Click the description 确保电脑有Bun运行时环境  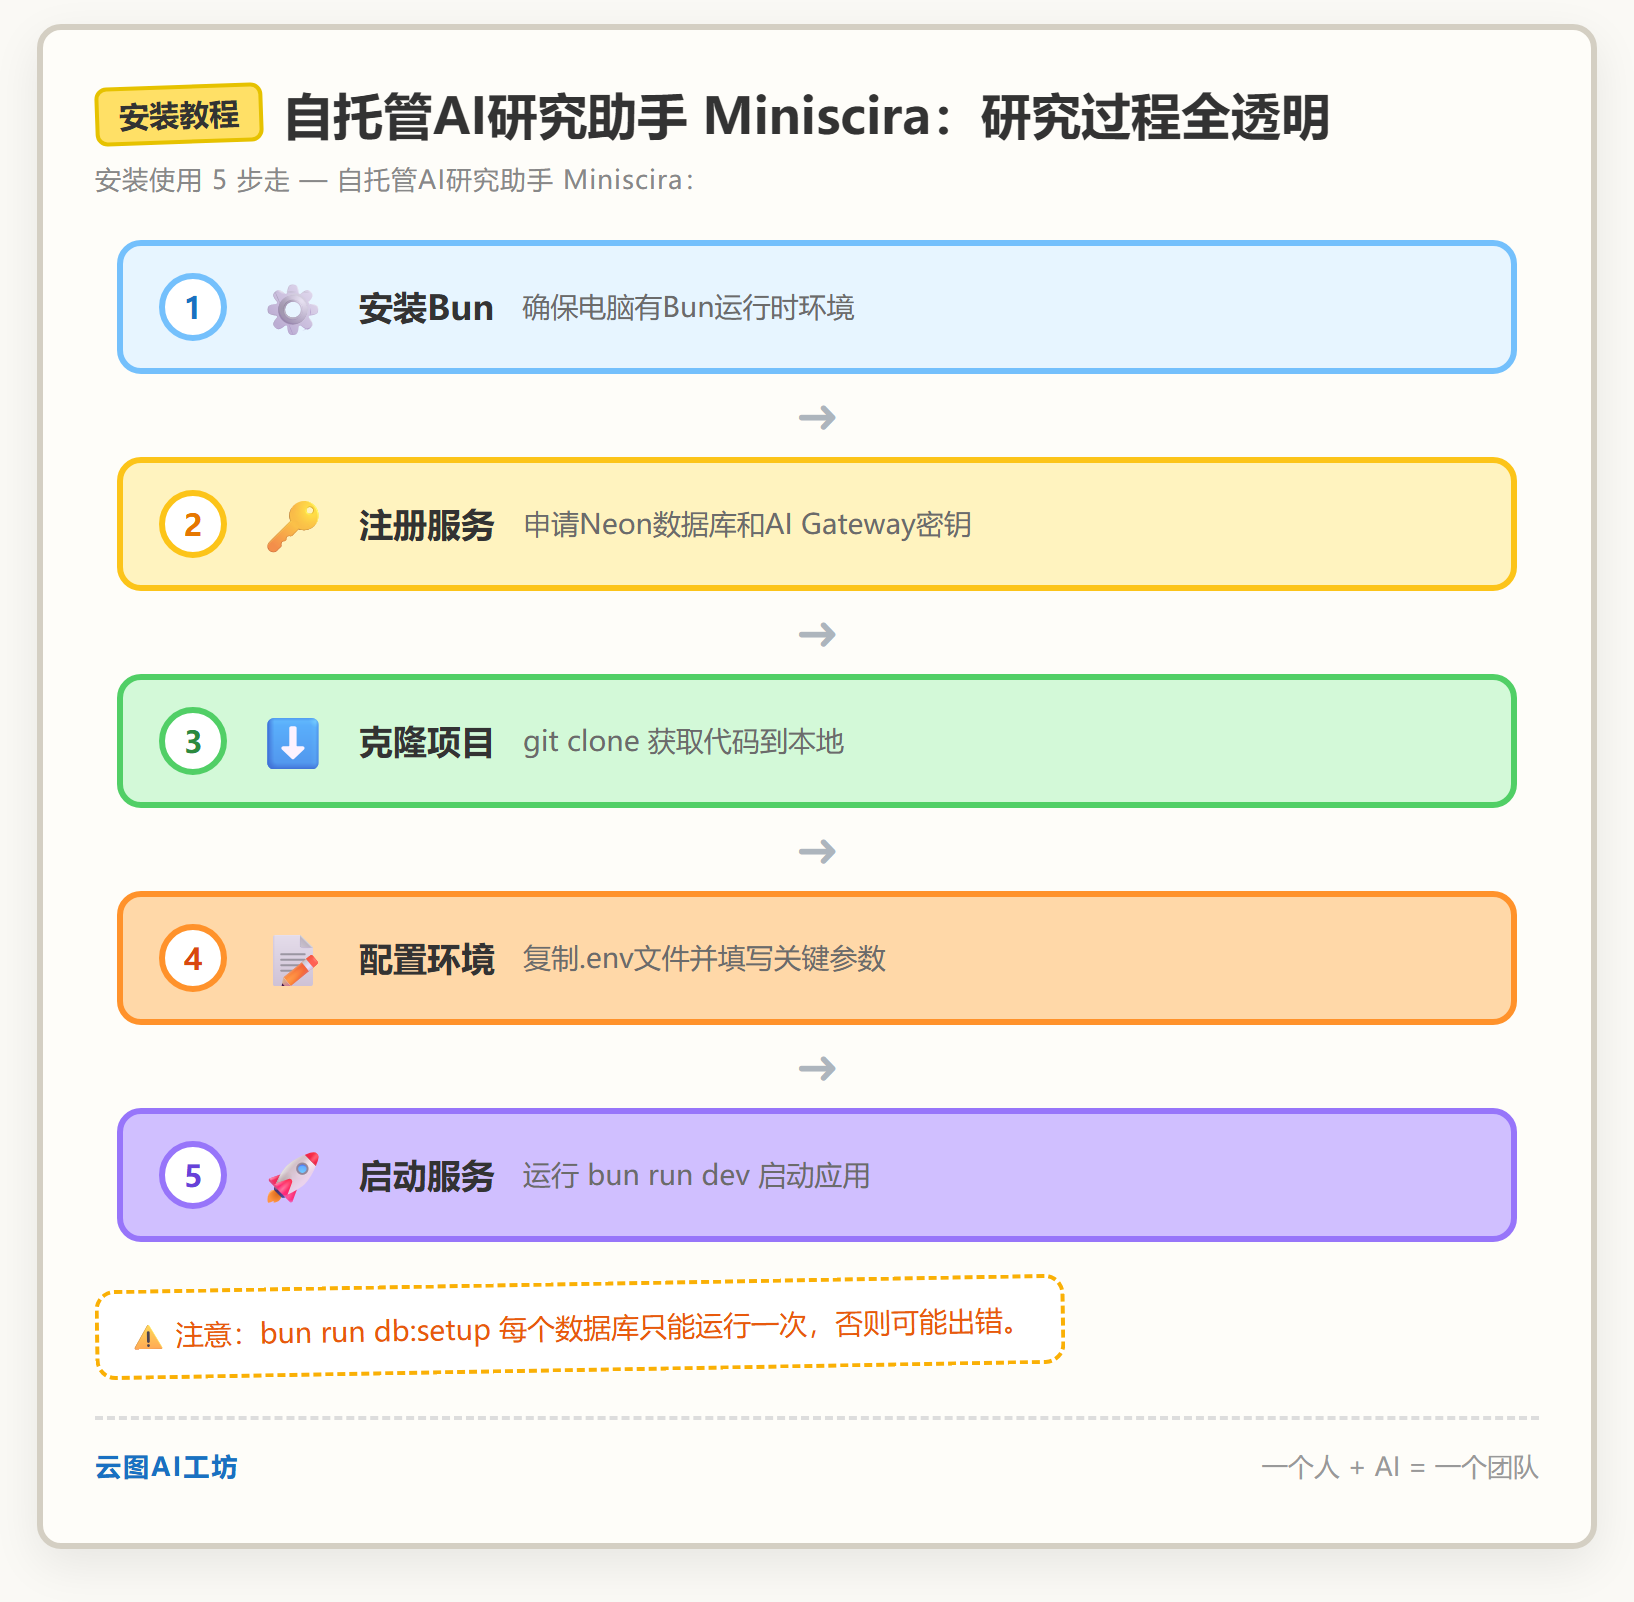[688, 308]
